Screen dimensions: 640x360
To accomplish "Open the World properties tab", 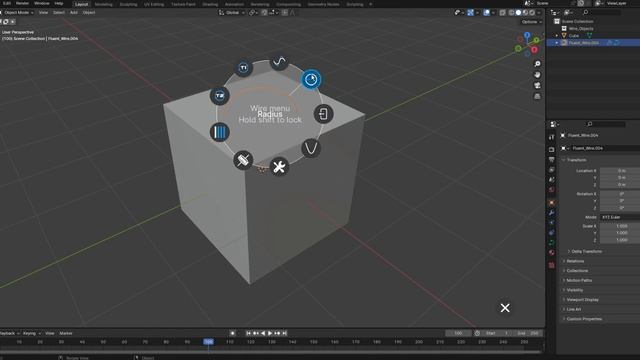I will 552,190.
